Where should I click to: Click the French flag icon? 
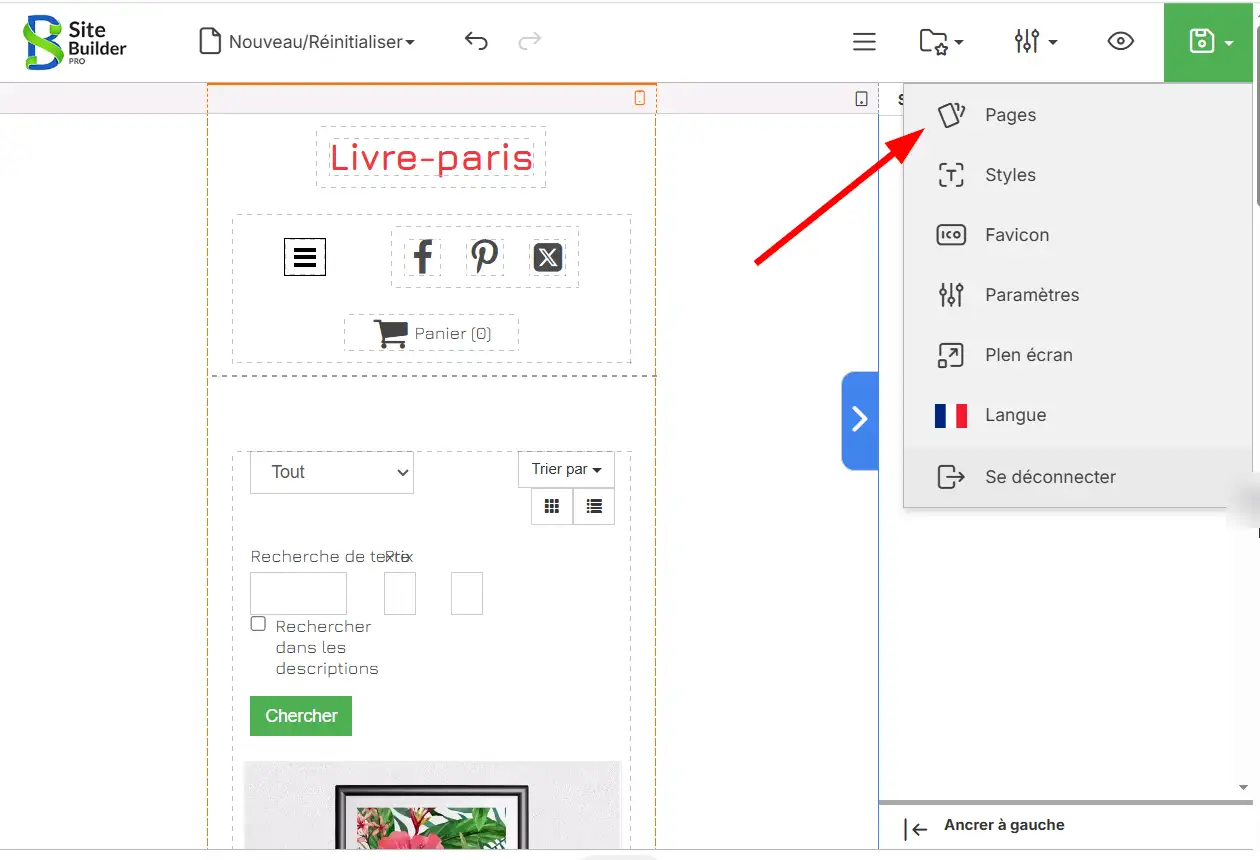[951, 415]
